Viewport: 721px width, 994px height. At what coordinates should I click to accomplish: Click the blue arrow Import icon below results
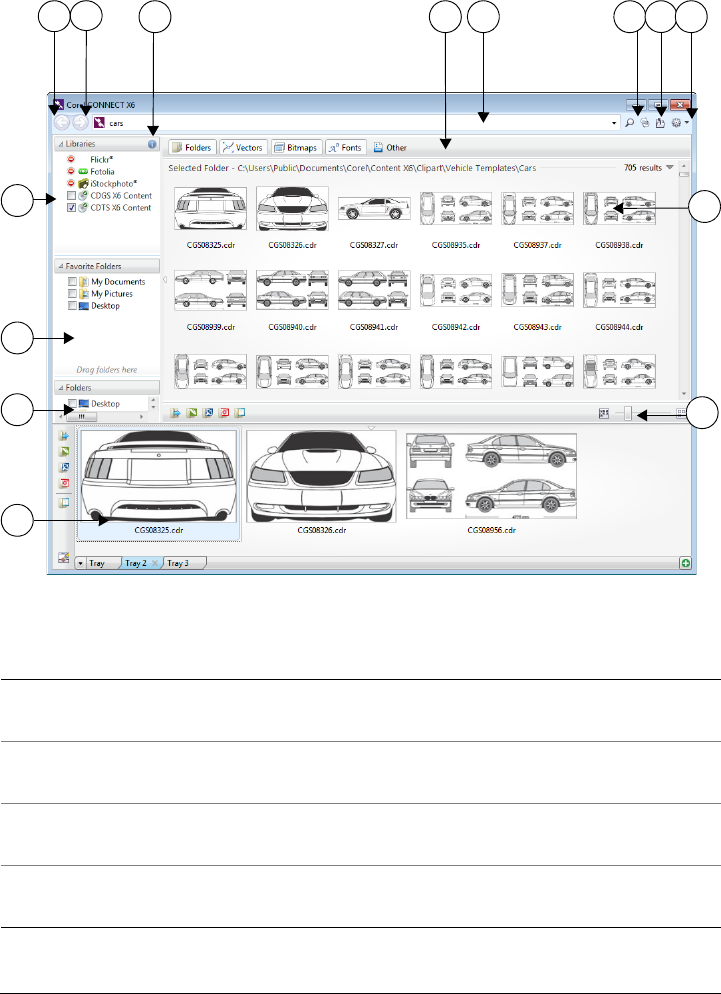pyautogui.click(x=176, y=413)
